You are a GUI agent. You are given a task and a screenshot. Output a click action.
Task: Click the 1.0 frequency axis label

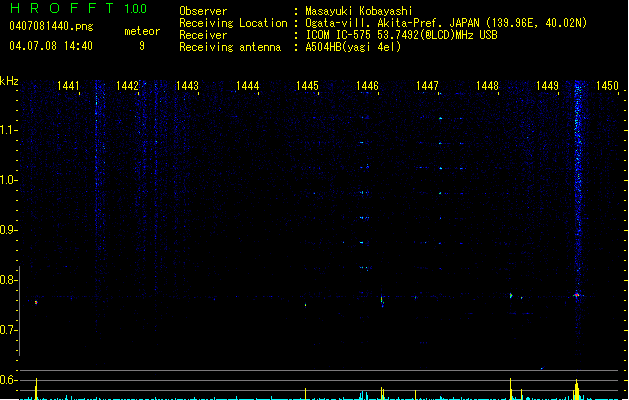coord(8,180)
